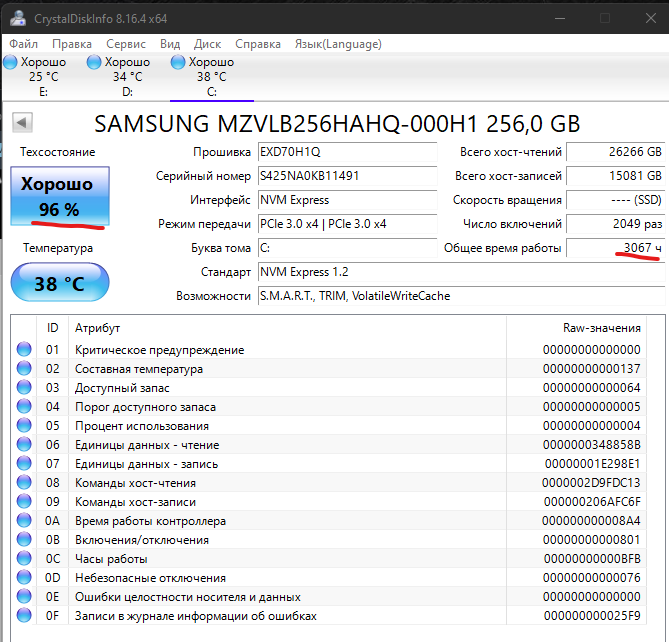Open the Диск menu
Viewport: 669px width, 642px height.
[x=207, y=44]
